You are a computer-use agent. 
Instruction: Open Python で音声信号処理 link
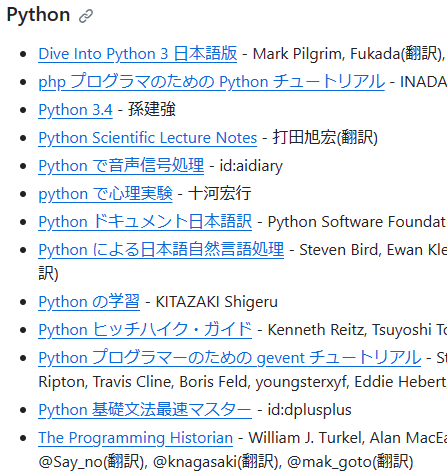pos(121,166)
